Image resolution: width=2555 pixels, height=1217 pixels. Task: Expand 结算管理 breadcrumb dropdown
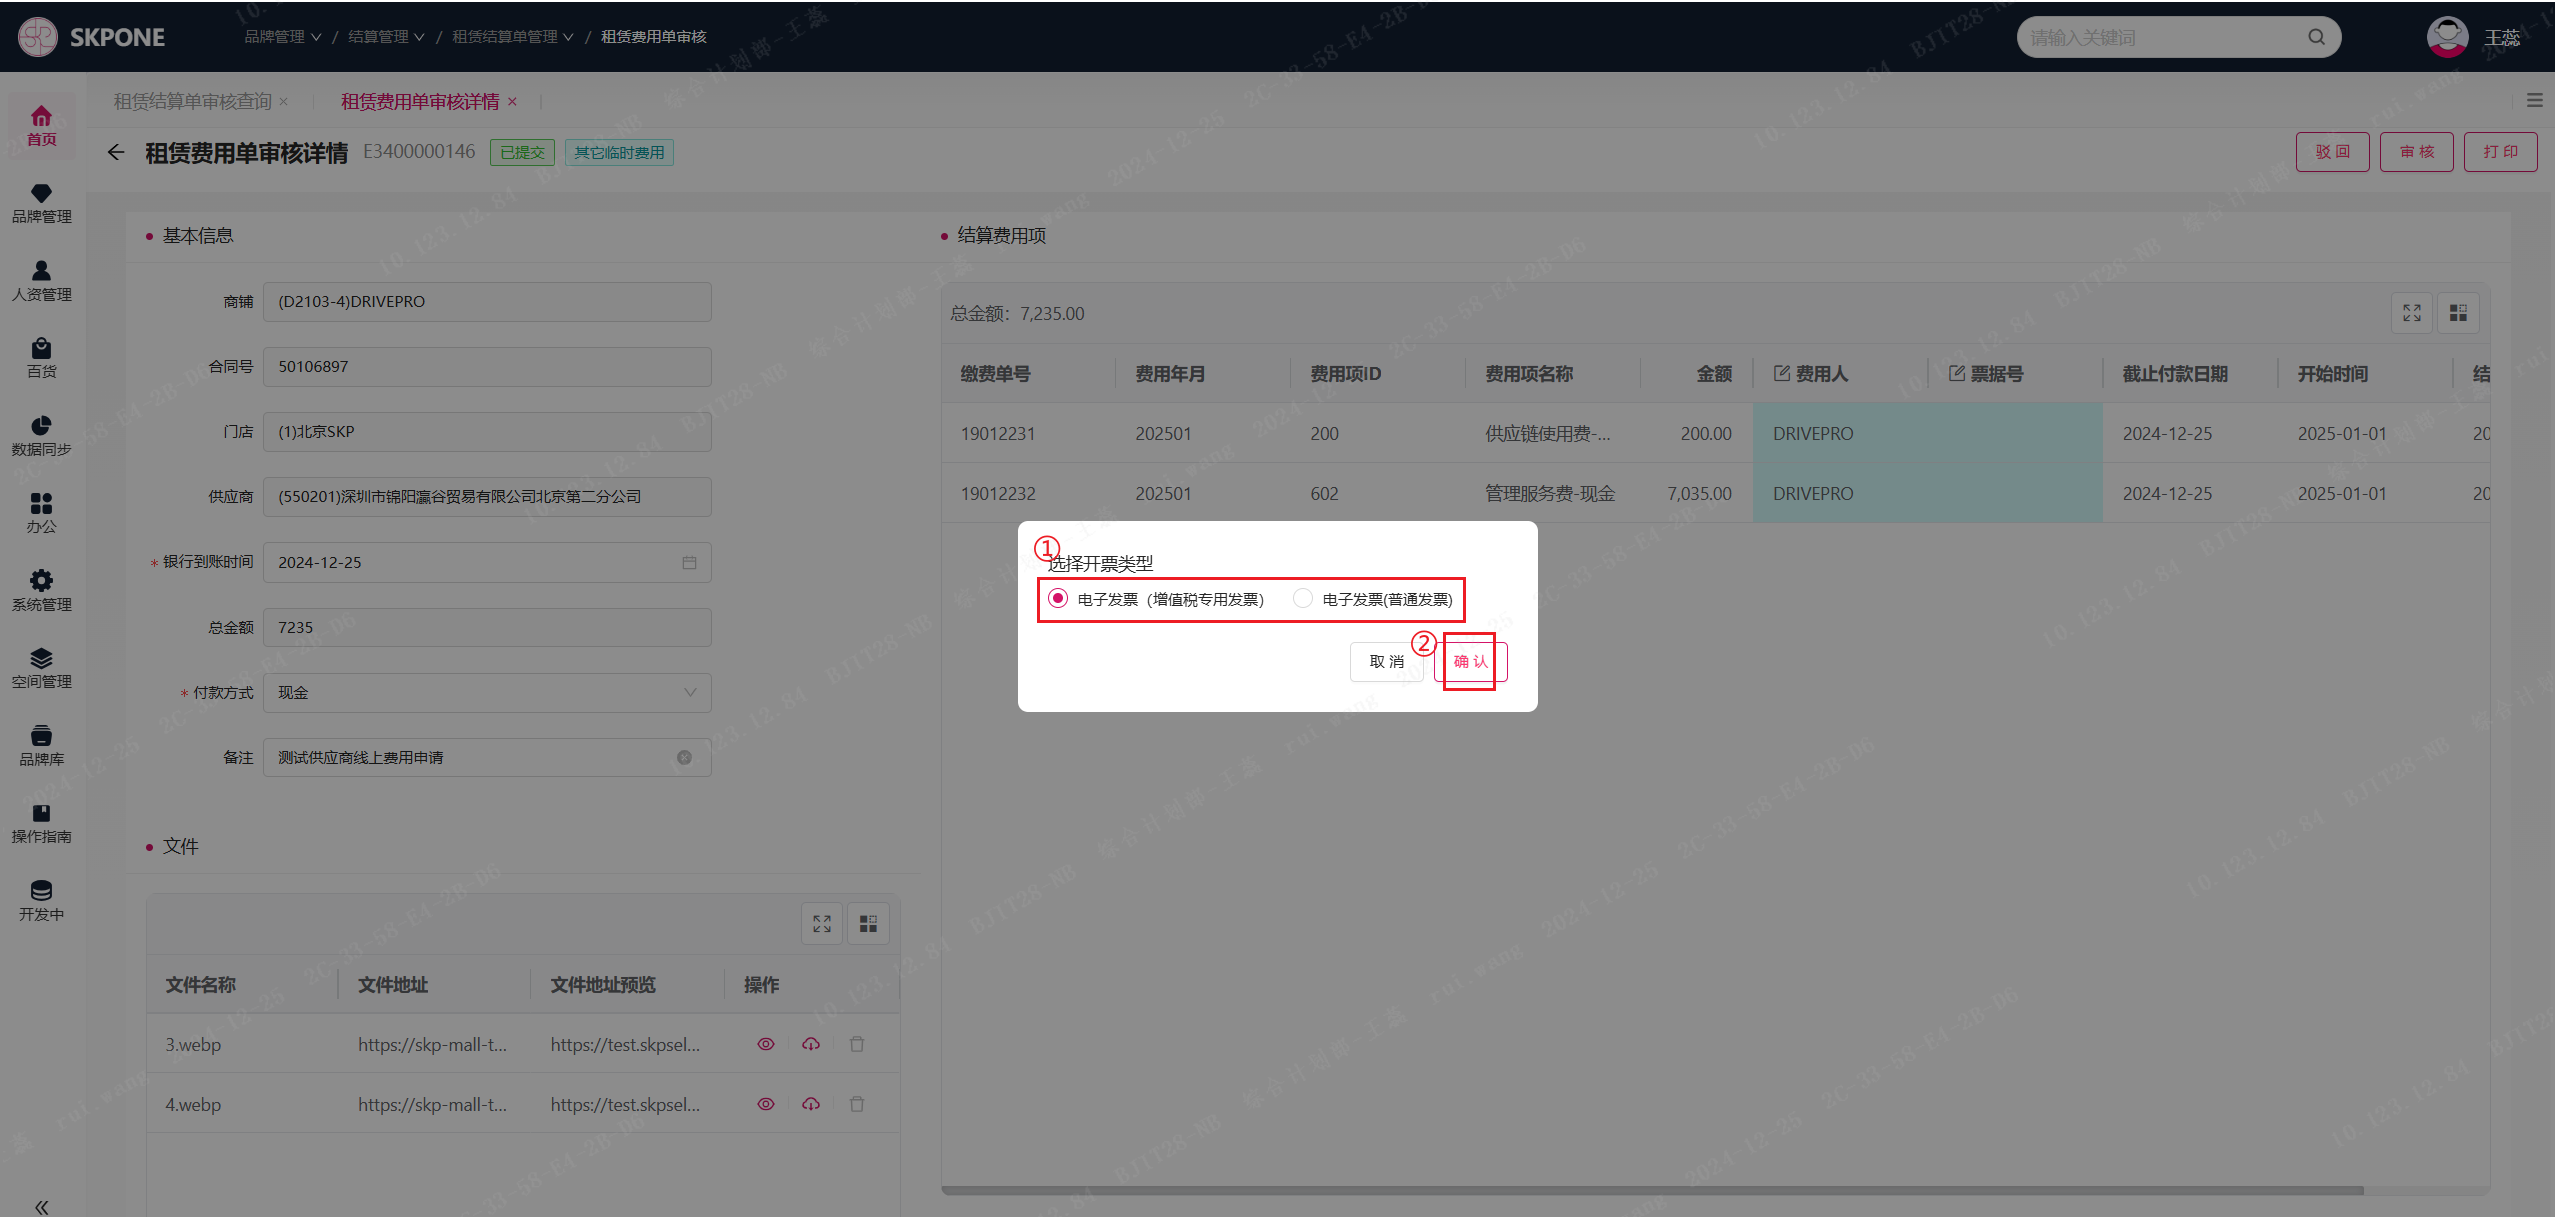(x=386, y=37)
